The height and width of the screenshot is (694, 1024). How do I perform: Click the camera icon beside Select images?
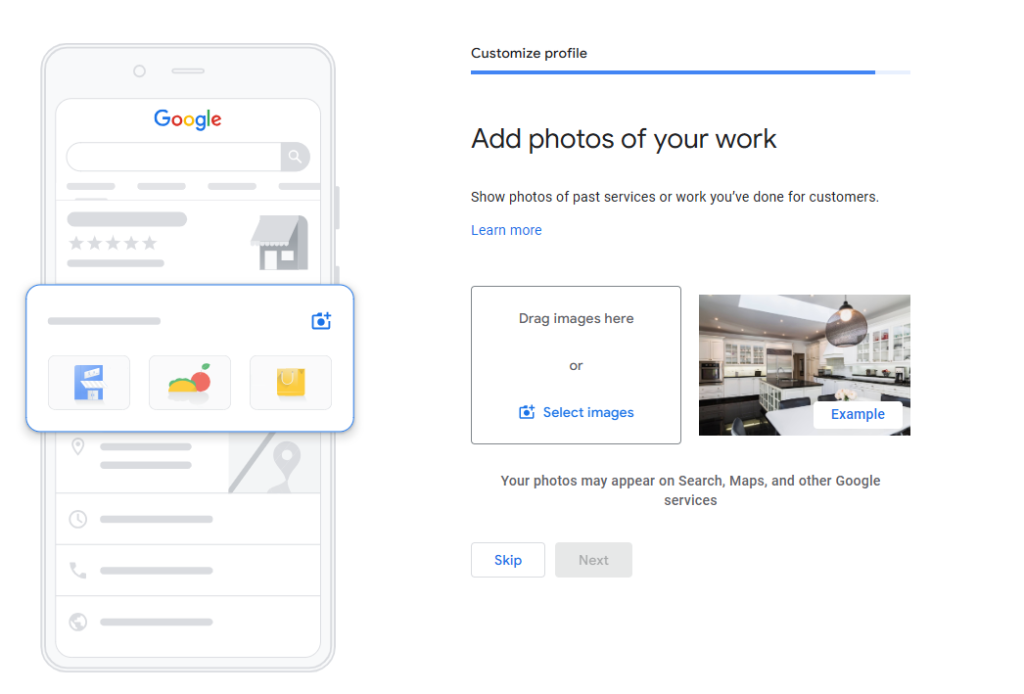[526, 412]
